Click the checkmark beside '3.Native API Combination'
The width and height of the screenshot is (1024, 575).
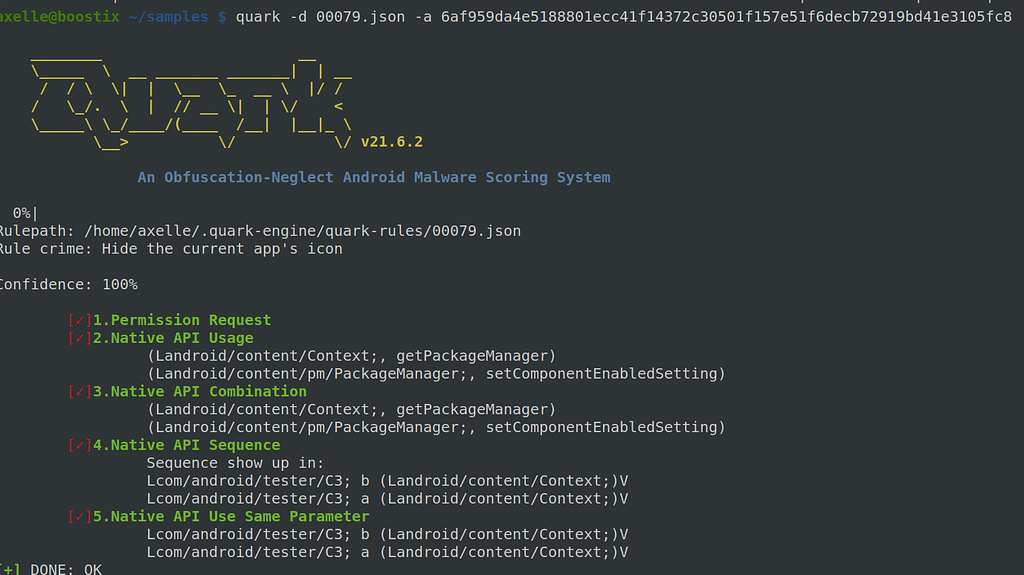pos(80,391)
